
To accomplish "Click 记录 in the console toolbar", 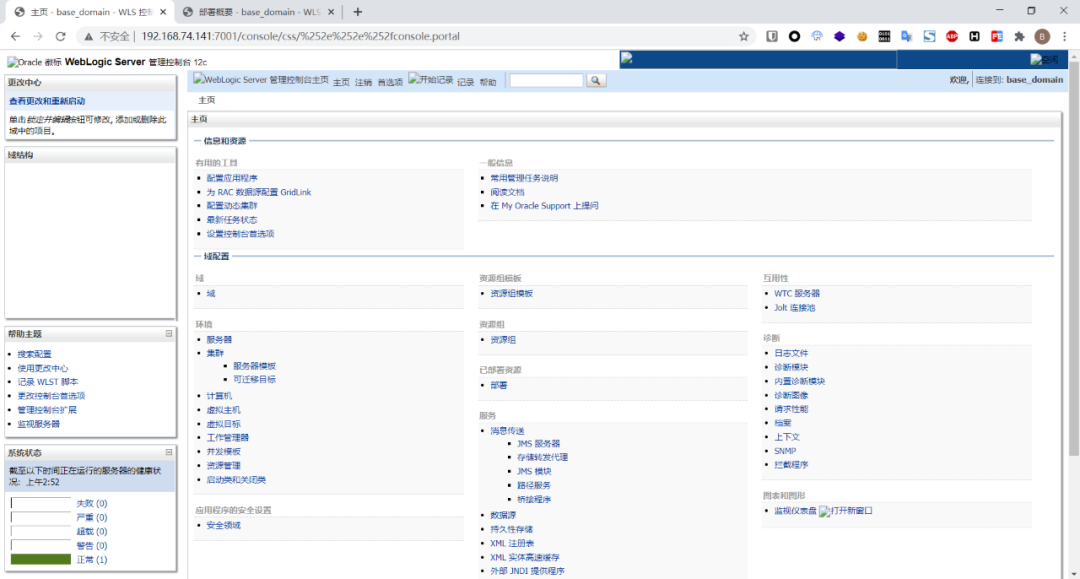I will [466, 82].
